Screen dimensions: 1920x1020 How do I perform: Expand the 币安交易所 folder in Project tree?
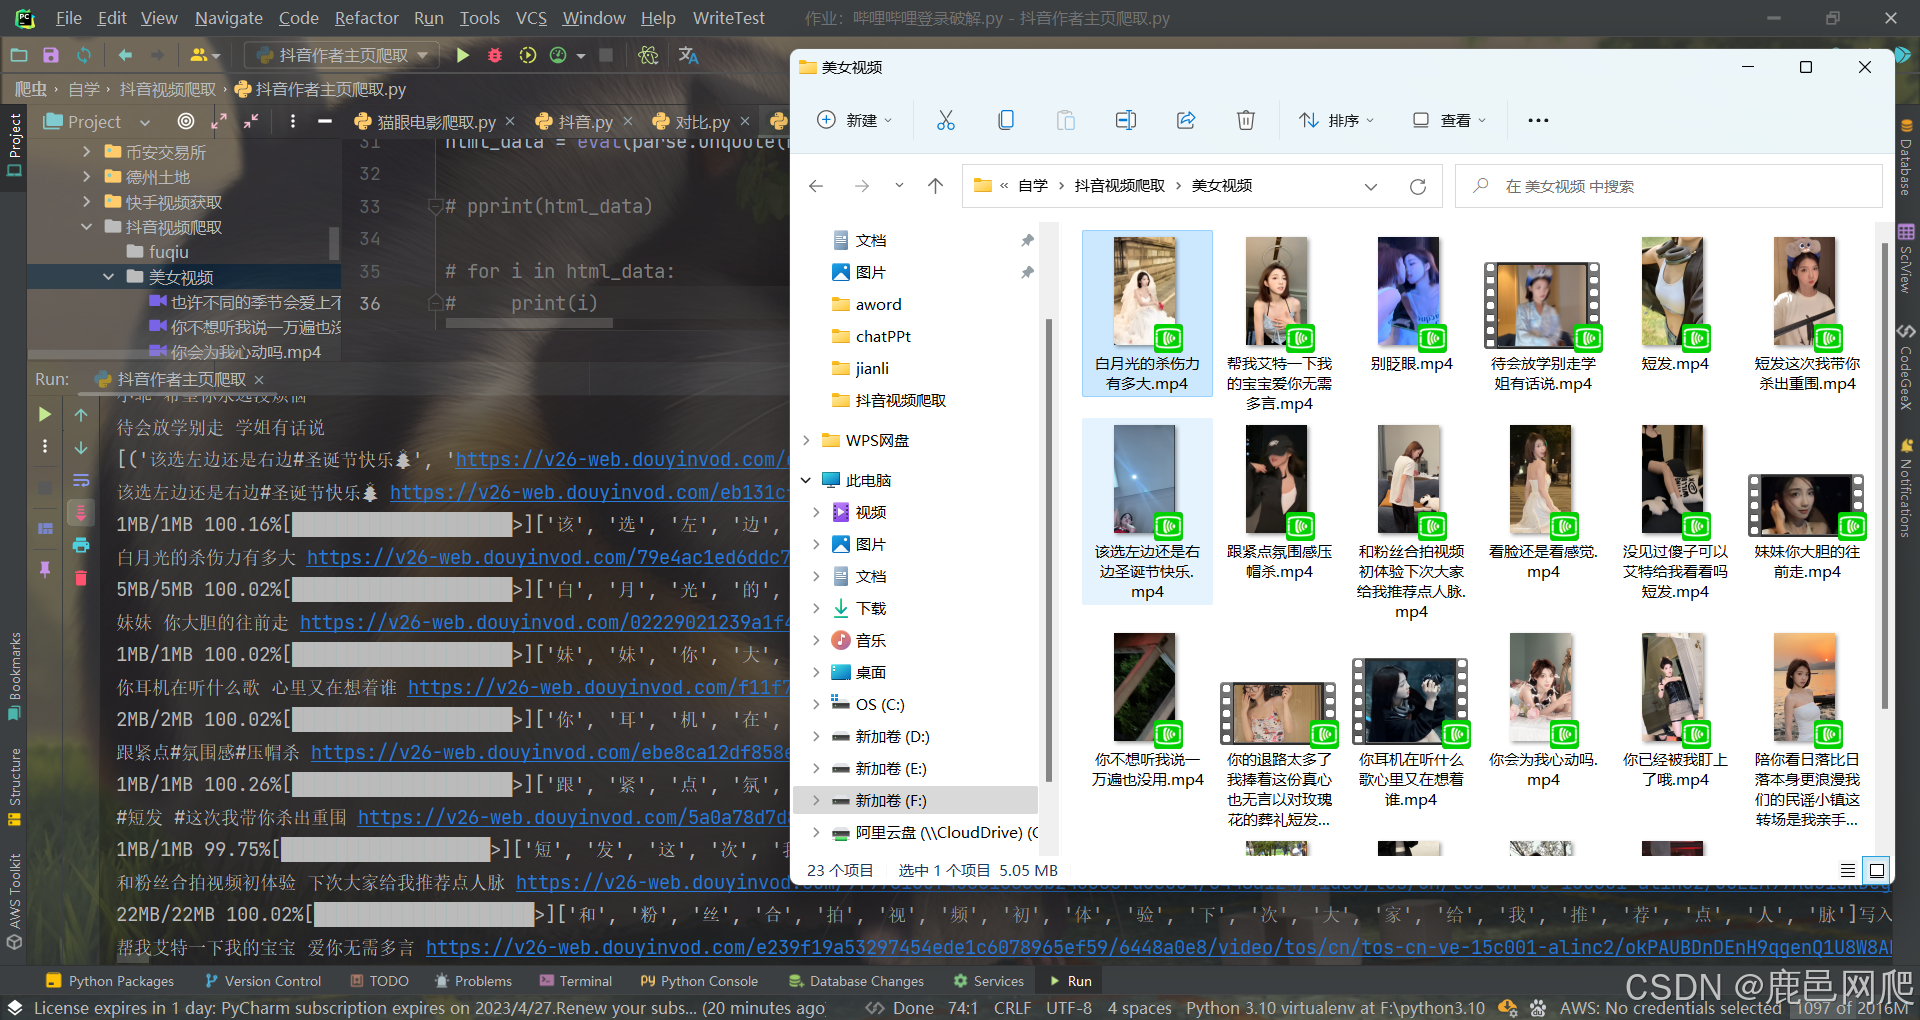[x=86, y=152]
